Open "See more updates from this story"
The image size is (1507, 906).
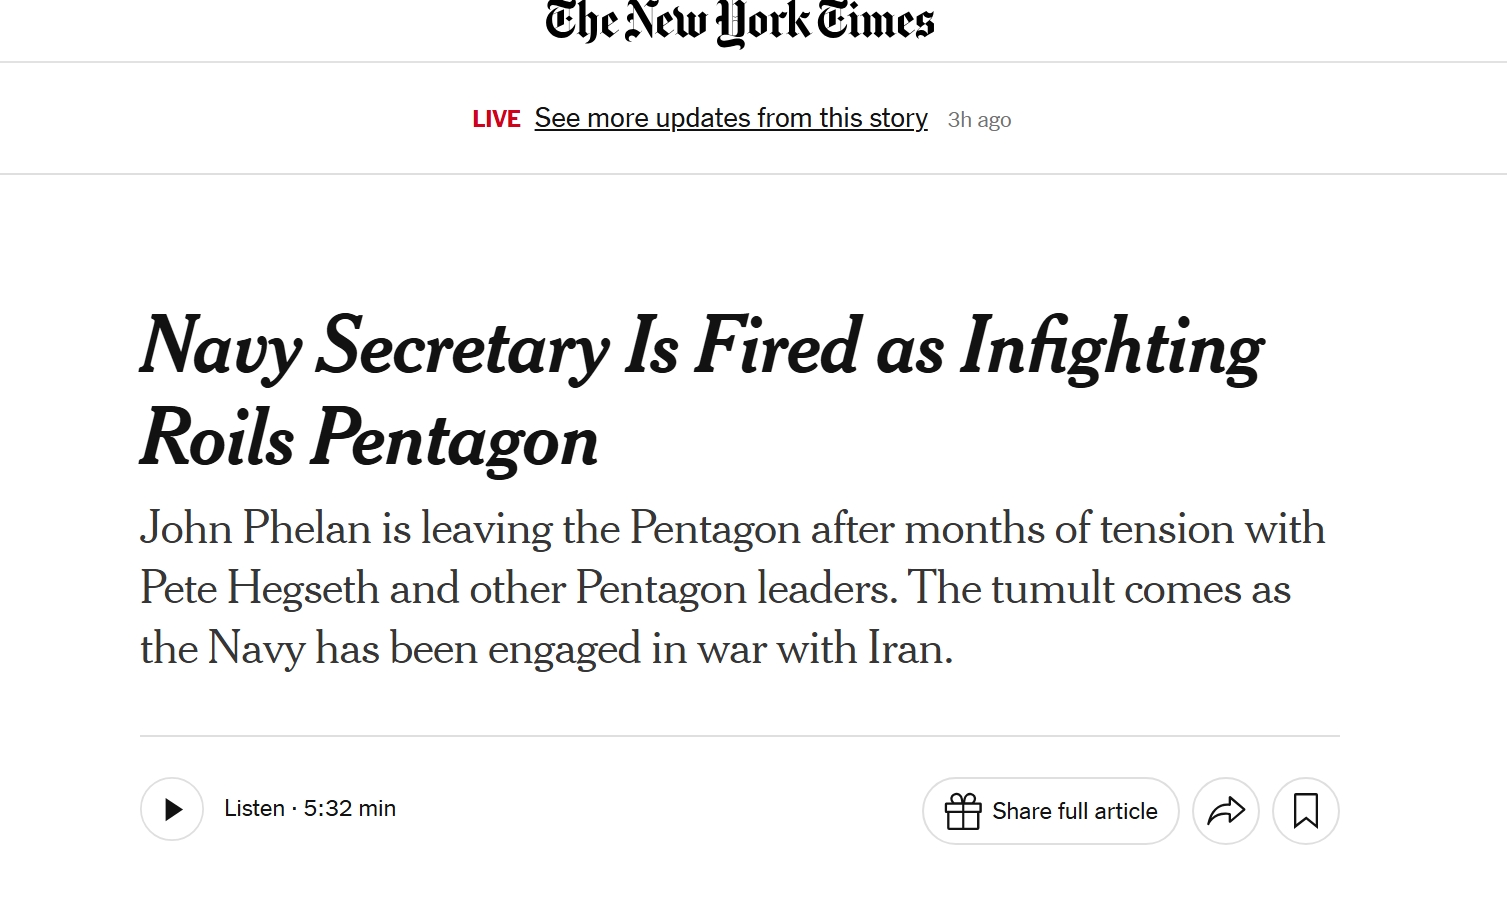tap(731, 118)
